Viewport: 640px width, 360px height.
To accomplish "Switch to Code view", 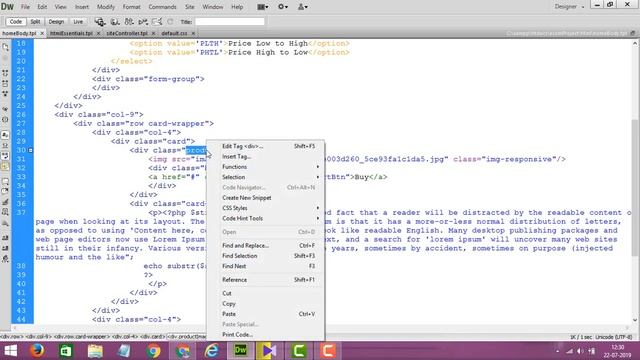I will [16, 22].
